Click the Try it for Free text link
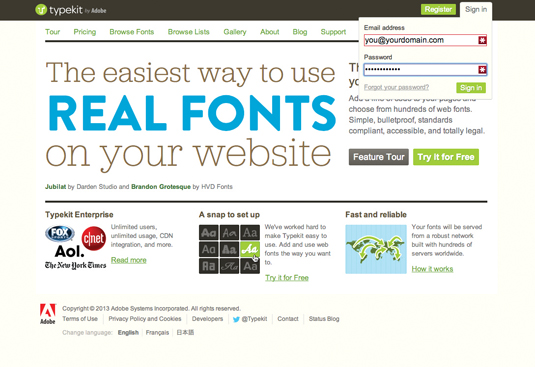Image resolution: width=535 pixels, height=367 pixels. point(287,278)
